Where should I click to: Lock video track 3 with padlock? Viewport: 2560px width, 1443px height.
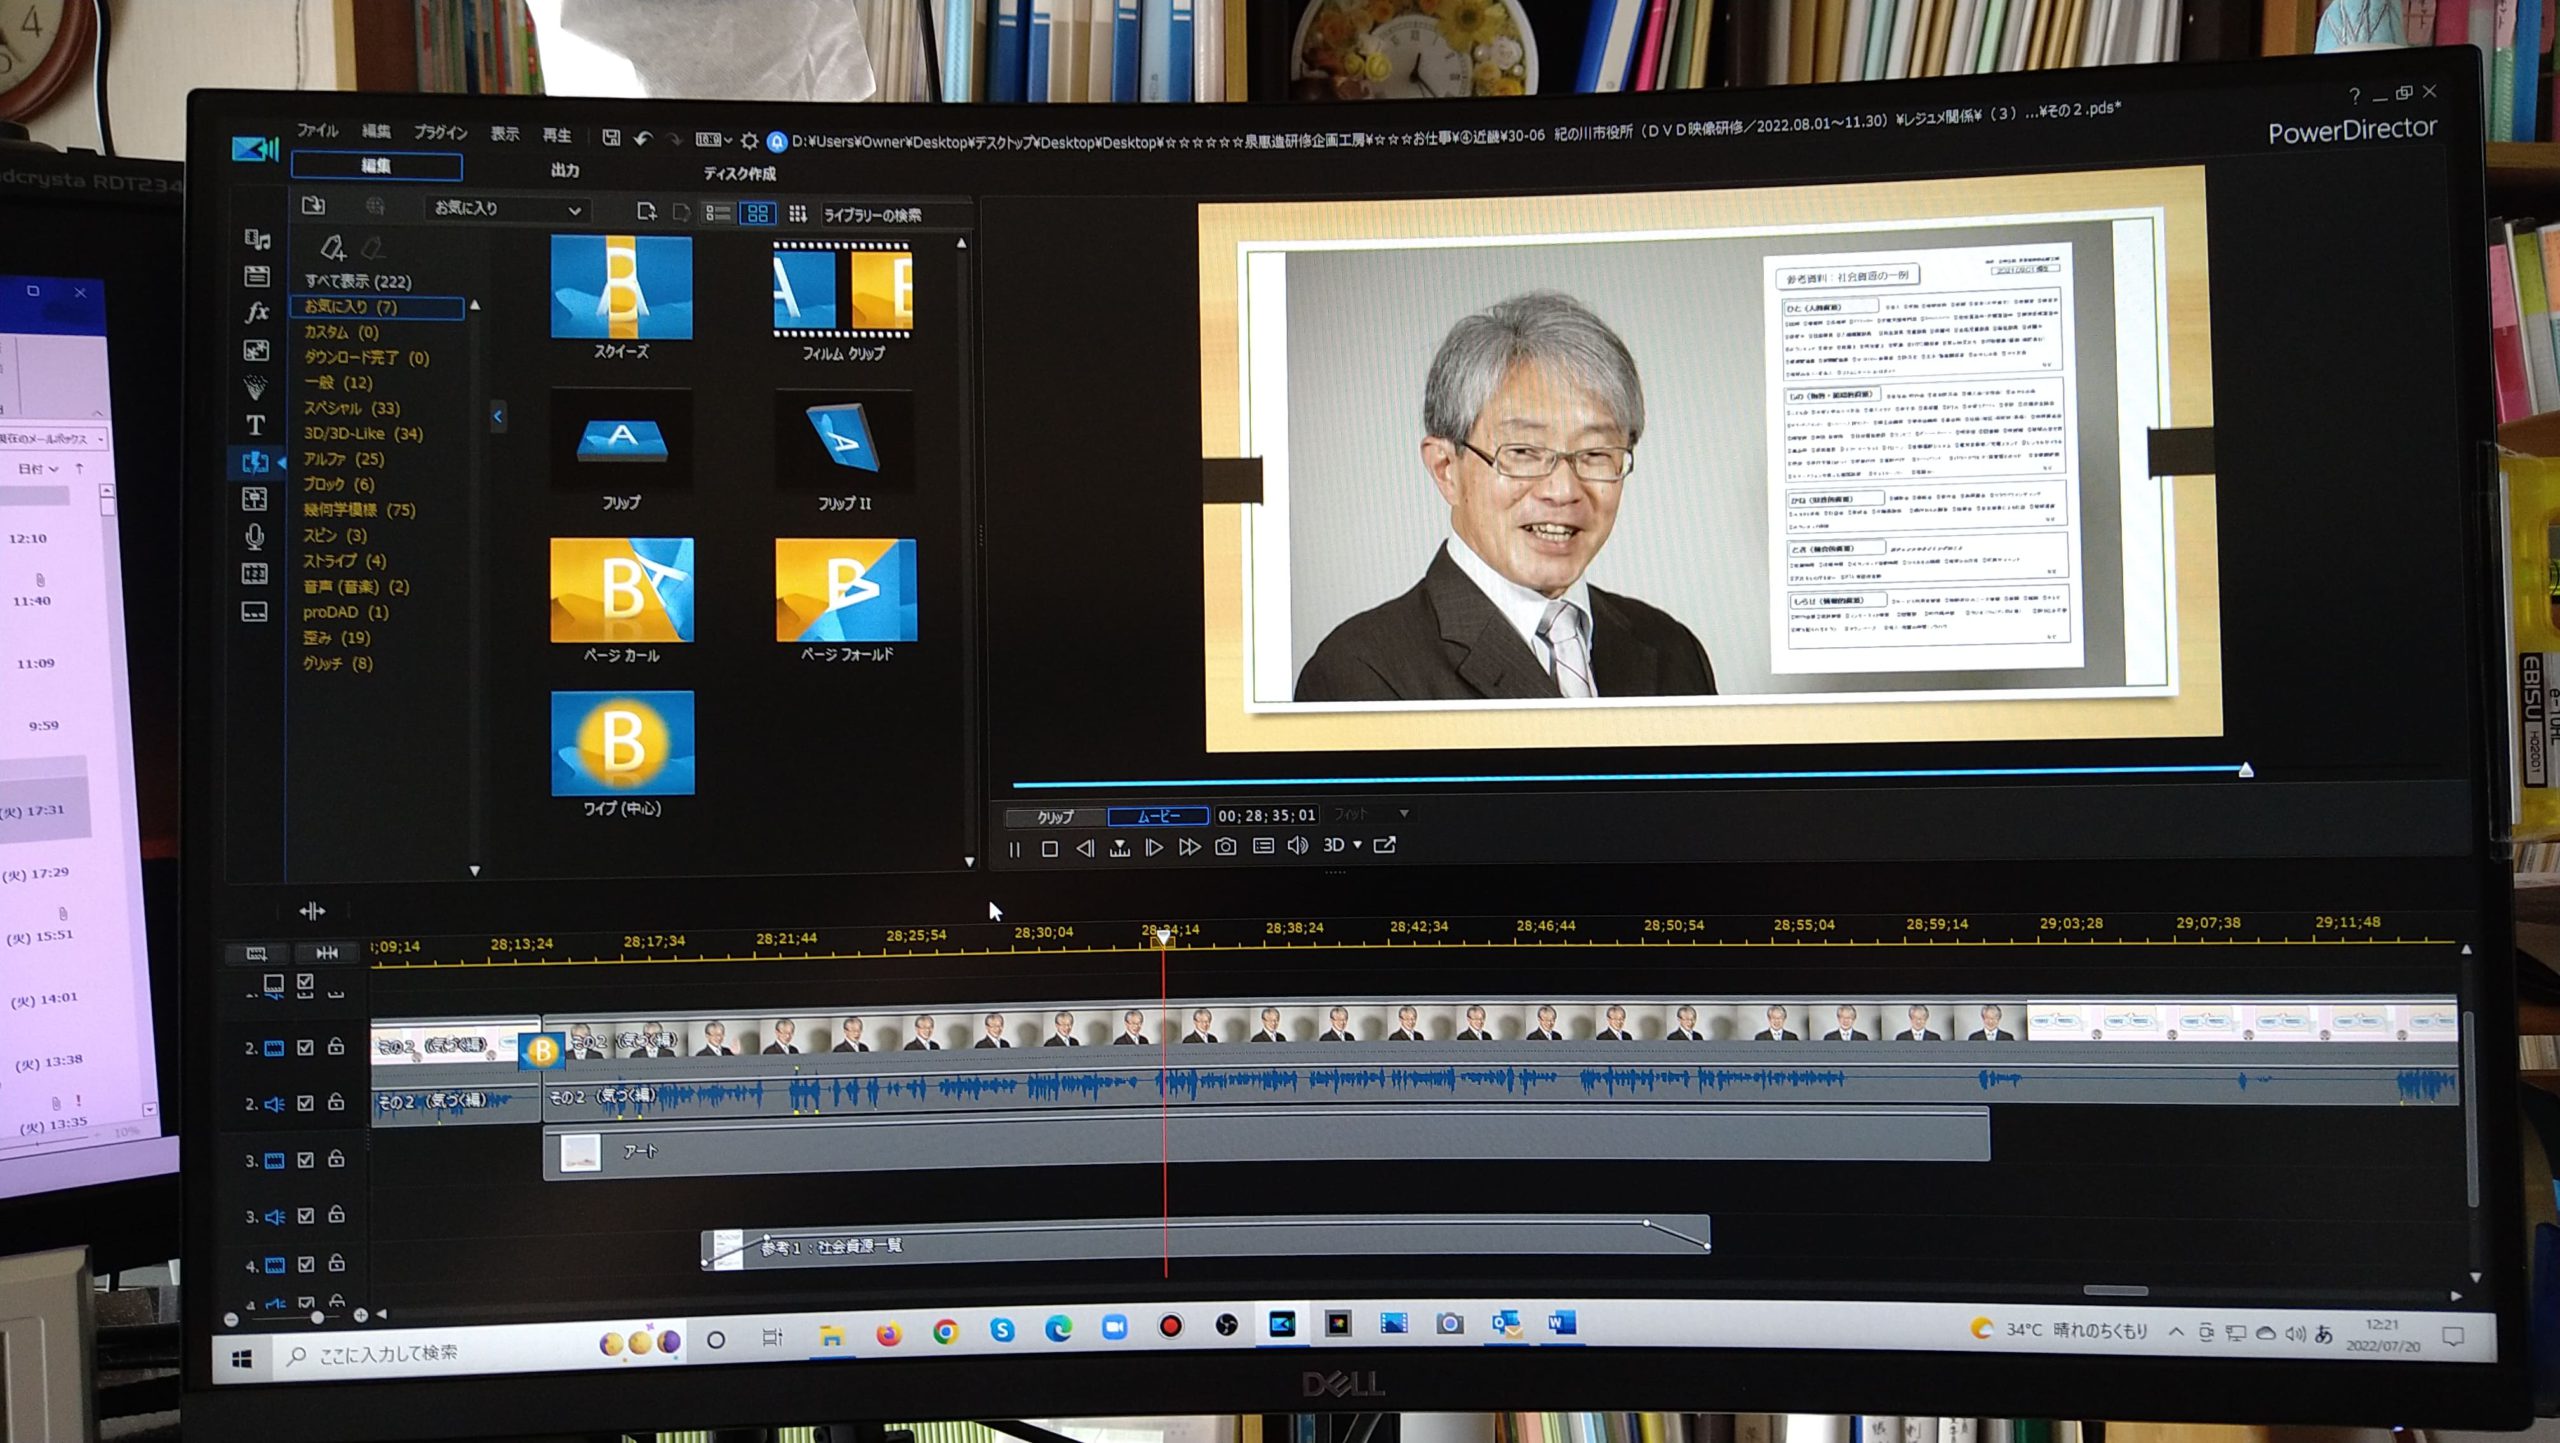pyautogui.click(x=337, y=1159)
